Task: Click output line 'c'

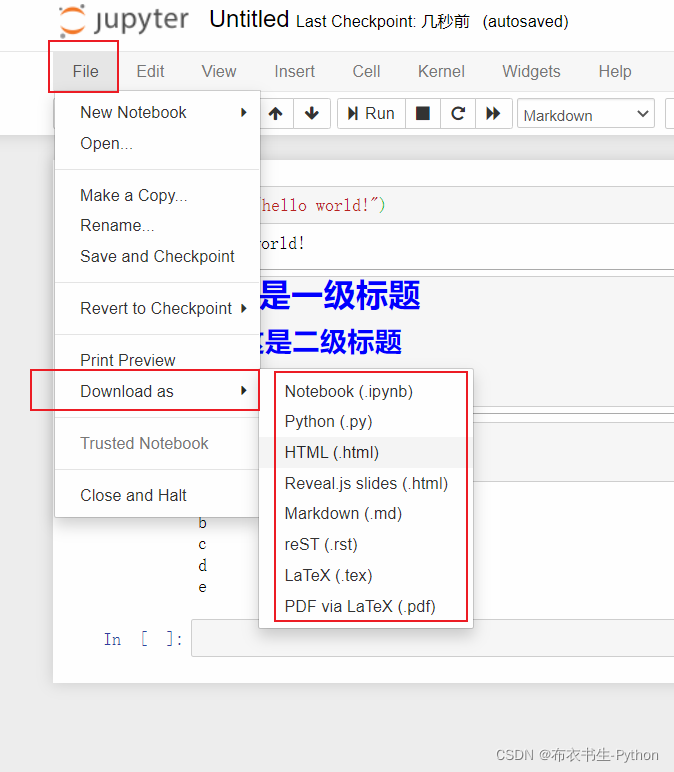Action: tap(202, 545)
